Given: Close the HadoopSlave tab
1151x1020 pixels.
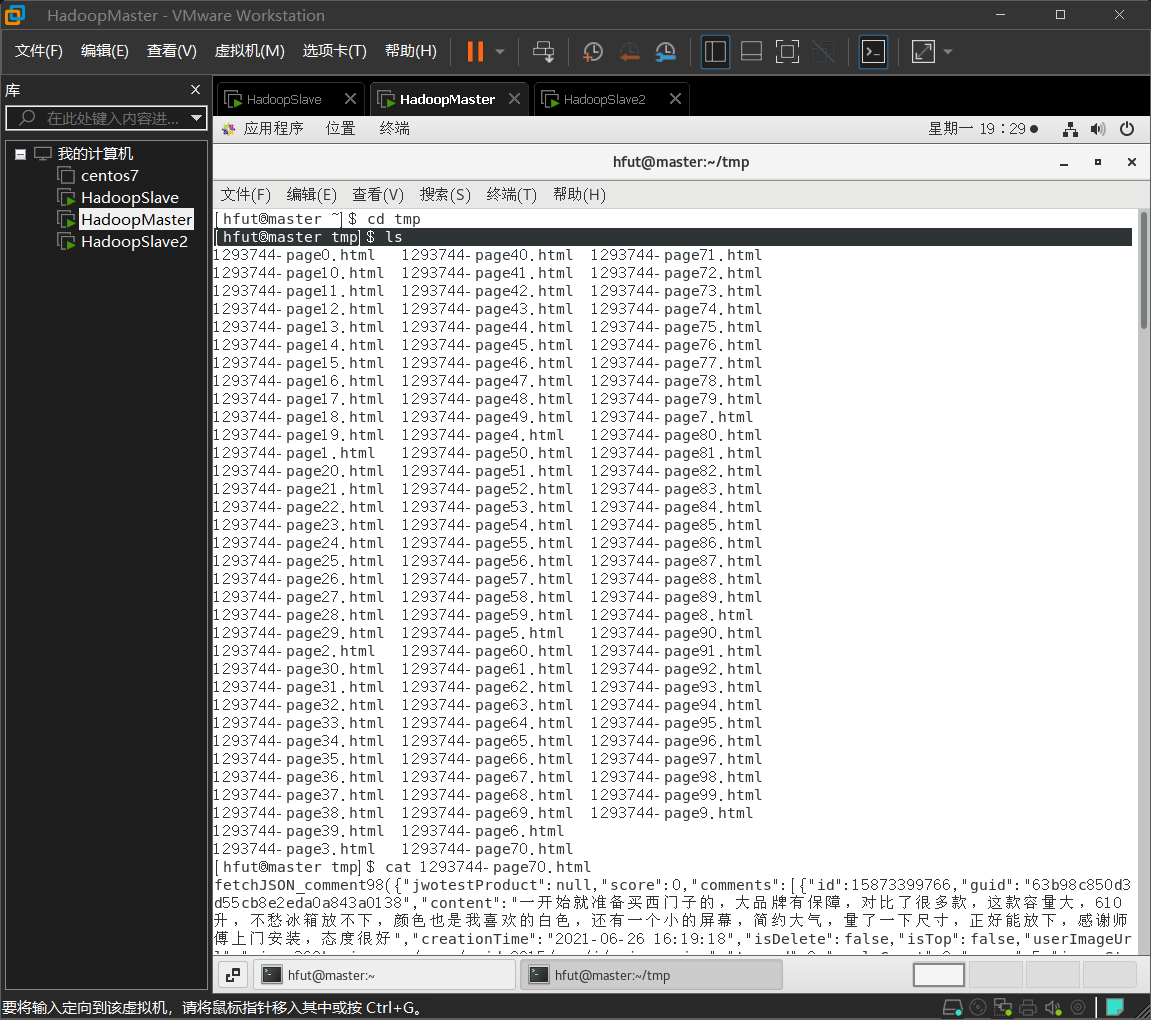Looking at the screenshot, I should pos(350,98).
